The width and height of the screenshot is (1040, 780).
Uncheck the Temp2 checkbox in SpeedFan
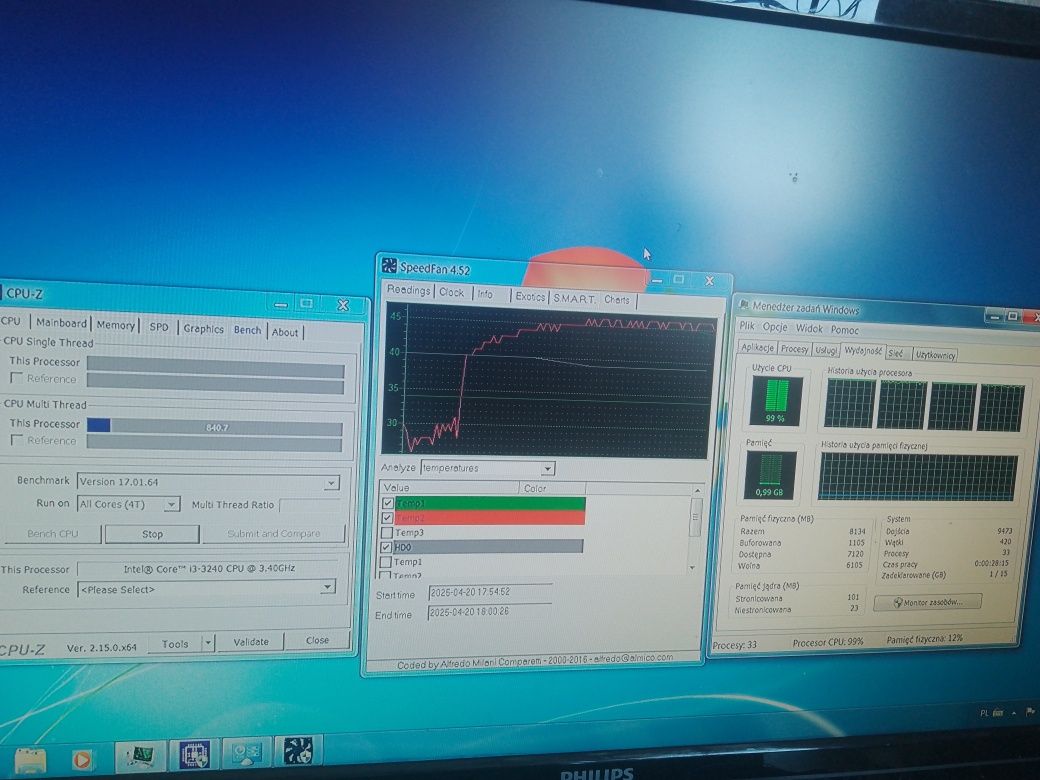click(x=387, y=517)
